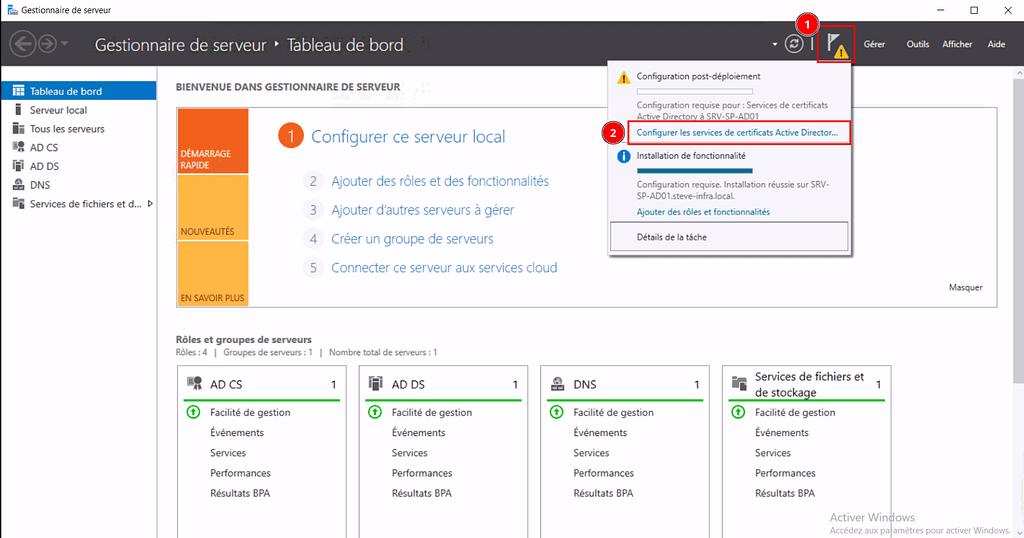Image resolution: width=1024 pixels, height=538 pixels.
Task: Click the forward navigation arrow button
Action: (x=46, y=44)
